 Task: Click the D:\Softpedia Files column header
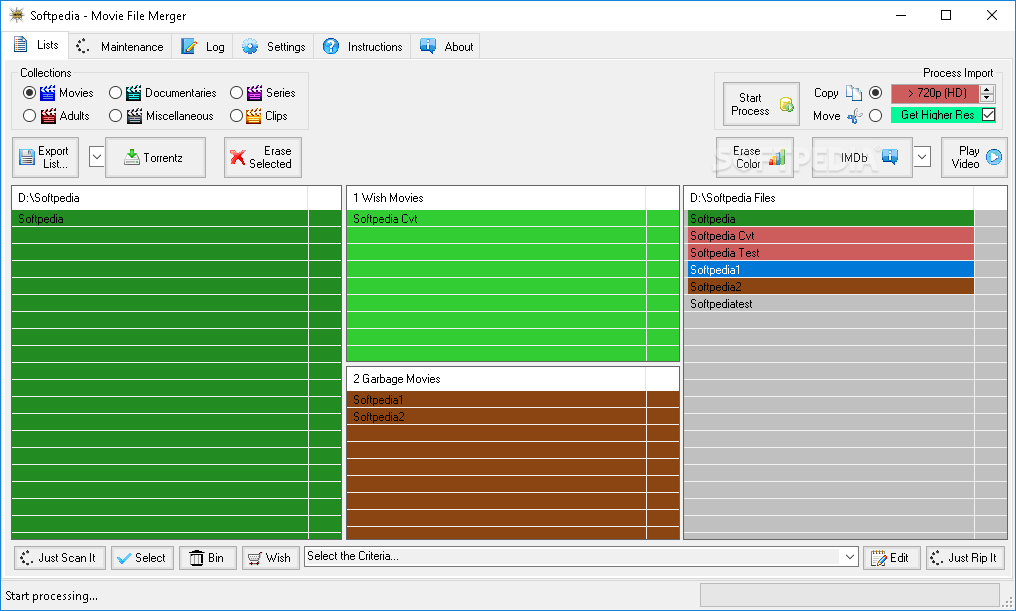point(829,198)
